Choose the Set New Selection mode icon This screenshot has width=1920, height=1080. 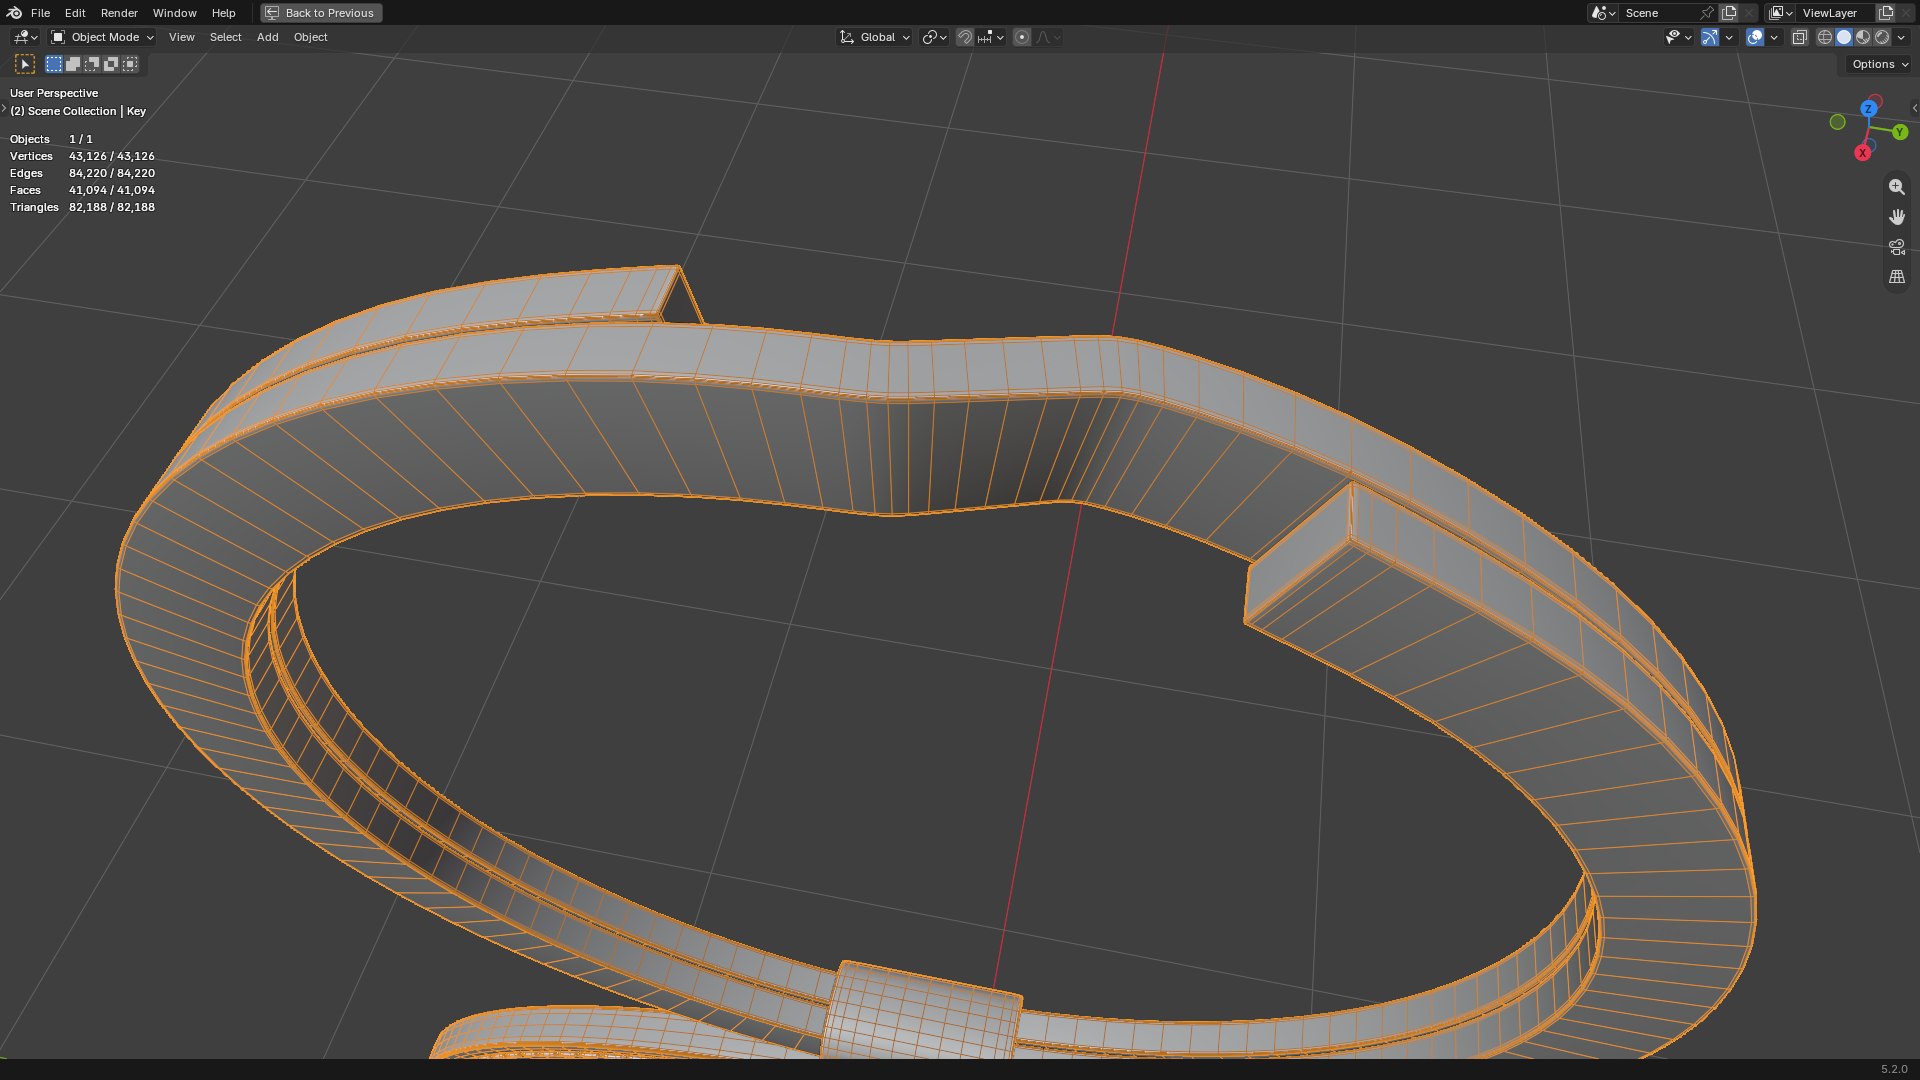point(54,64)
